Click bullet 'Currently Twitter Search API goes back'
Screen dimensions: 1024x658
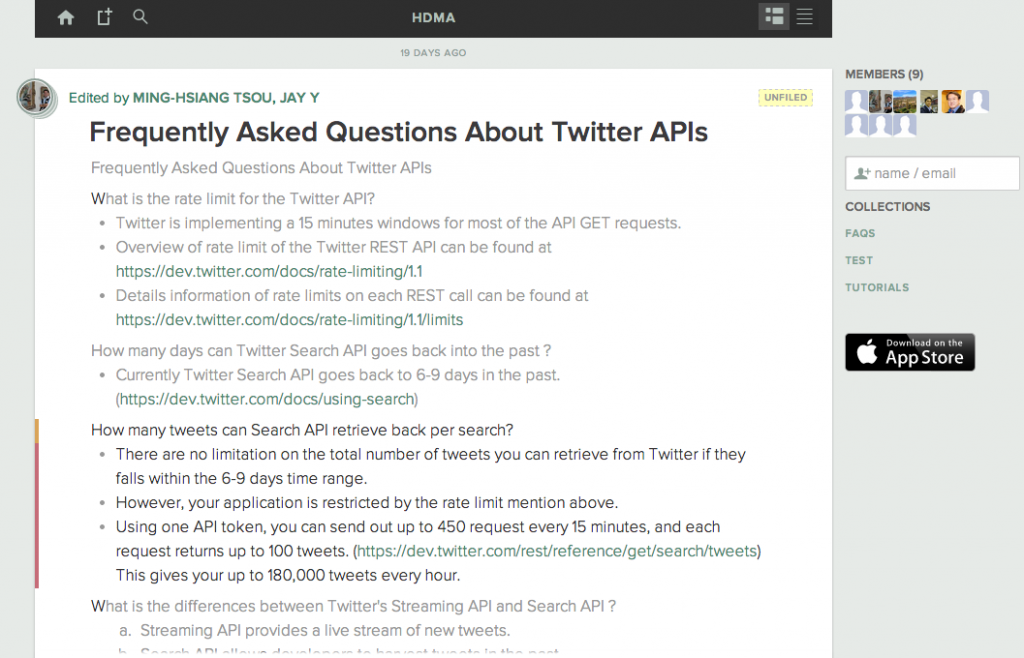coord(338,375)
